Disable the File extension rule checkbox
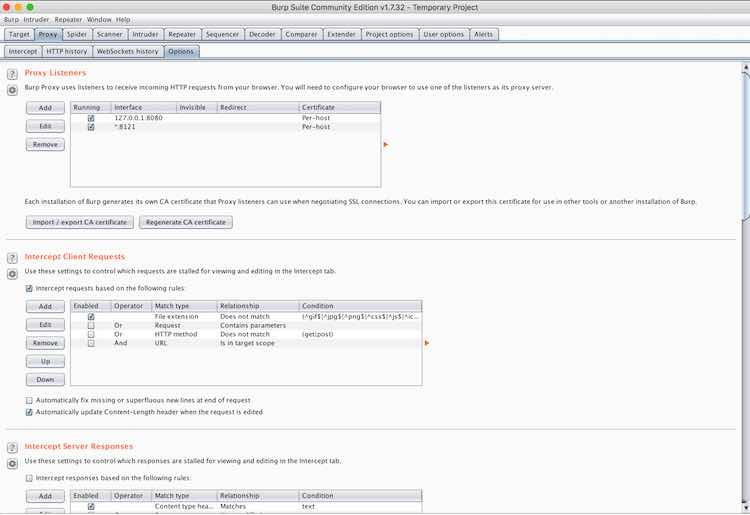Image resolution: width=750 pixels, height=515 pixels. tap(91, 317)
